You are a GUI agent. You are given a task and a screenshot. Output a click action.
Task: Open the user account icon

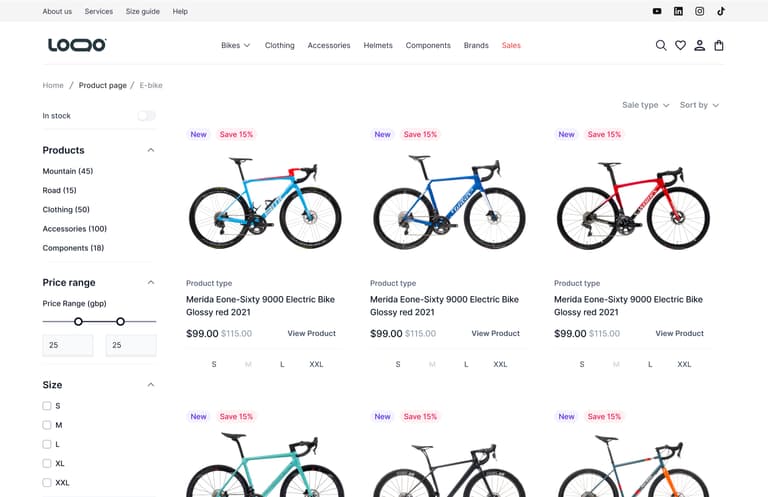pos(700,45)
